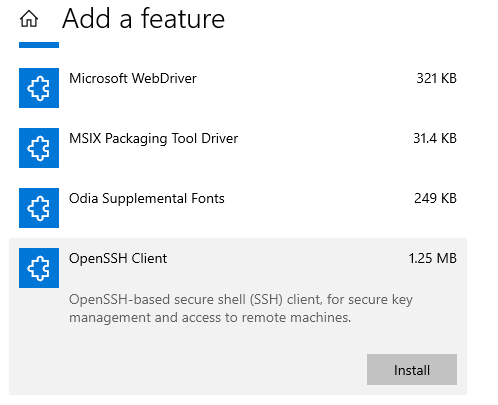Click the OpenSSH Client puzzle icon
Viewport: 498px width, 405px height.
pos(39,268)
